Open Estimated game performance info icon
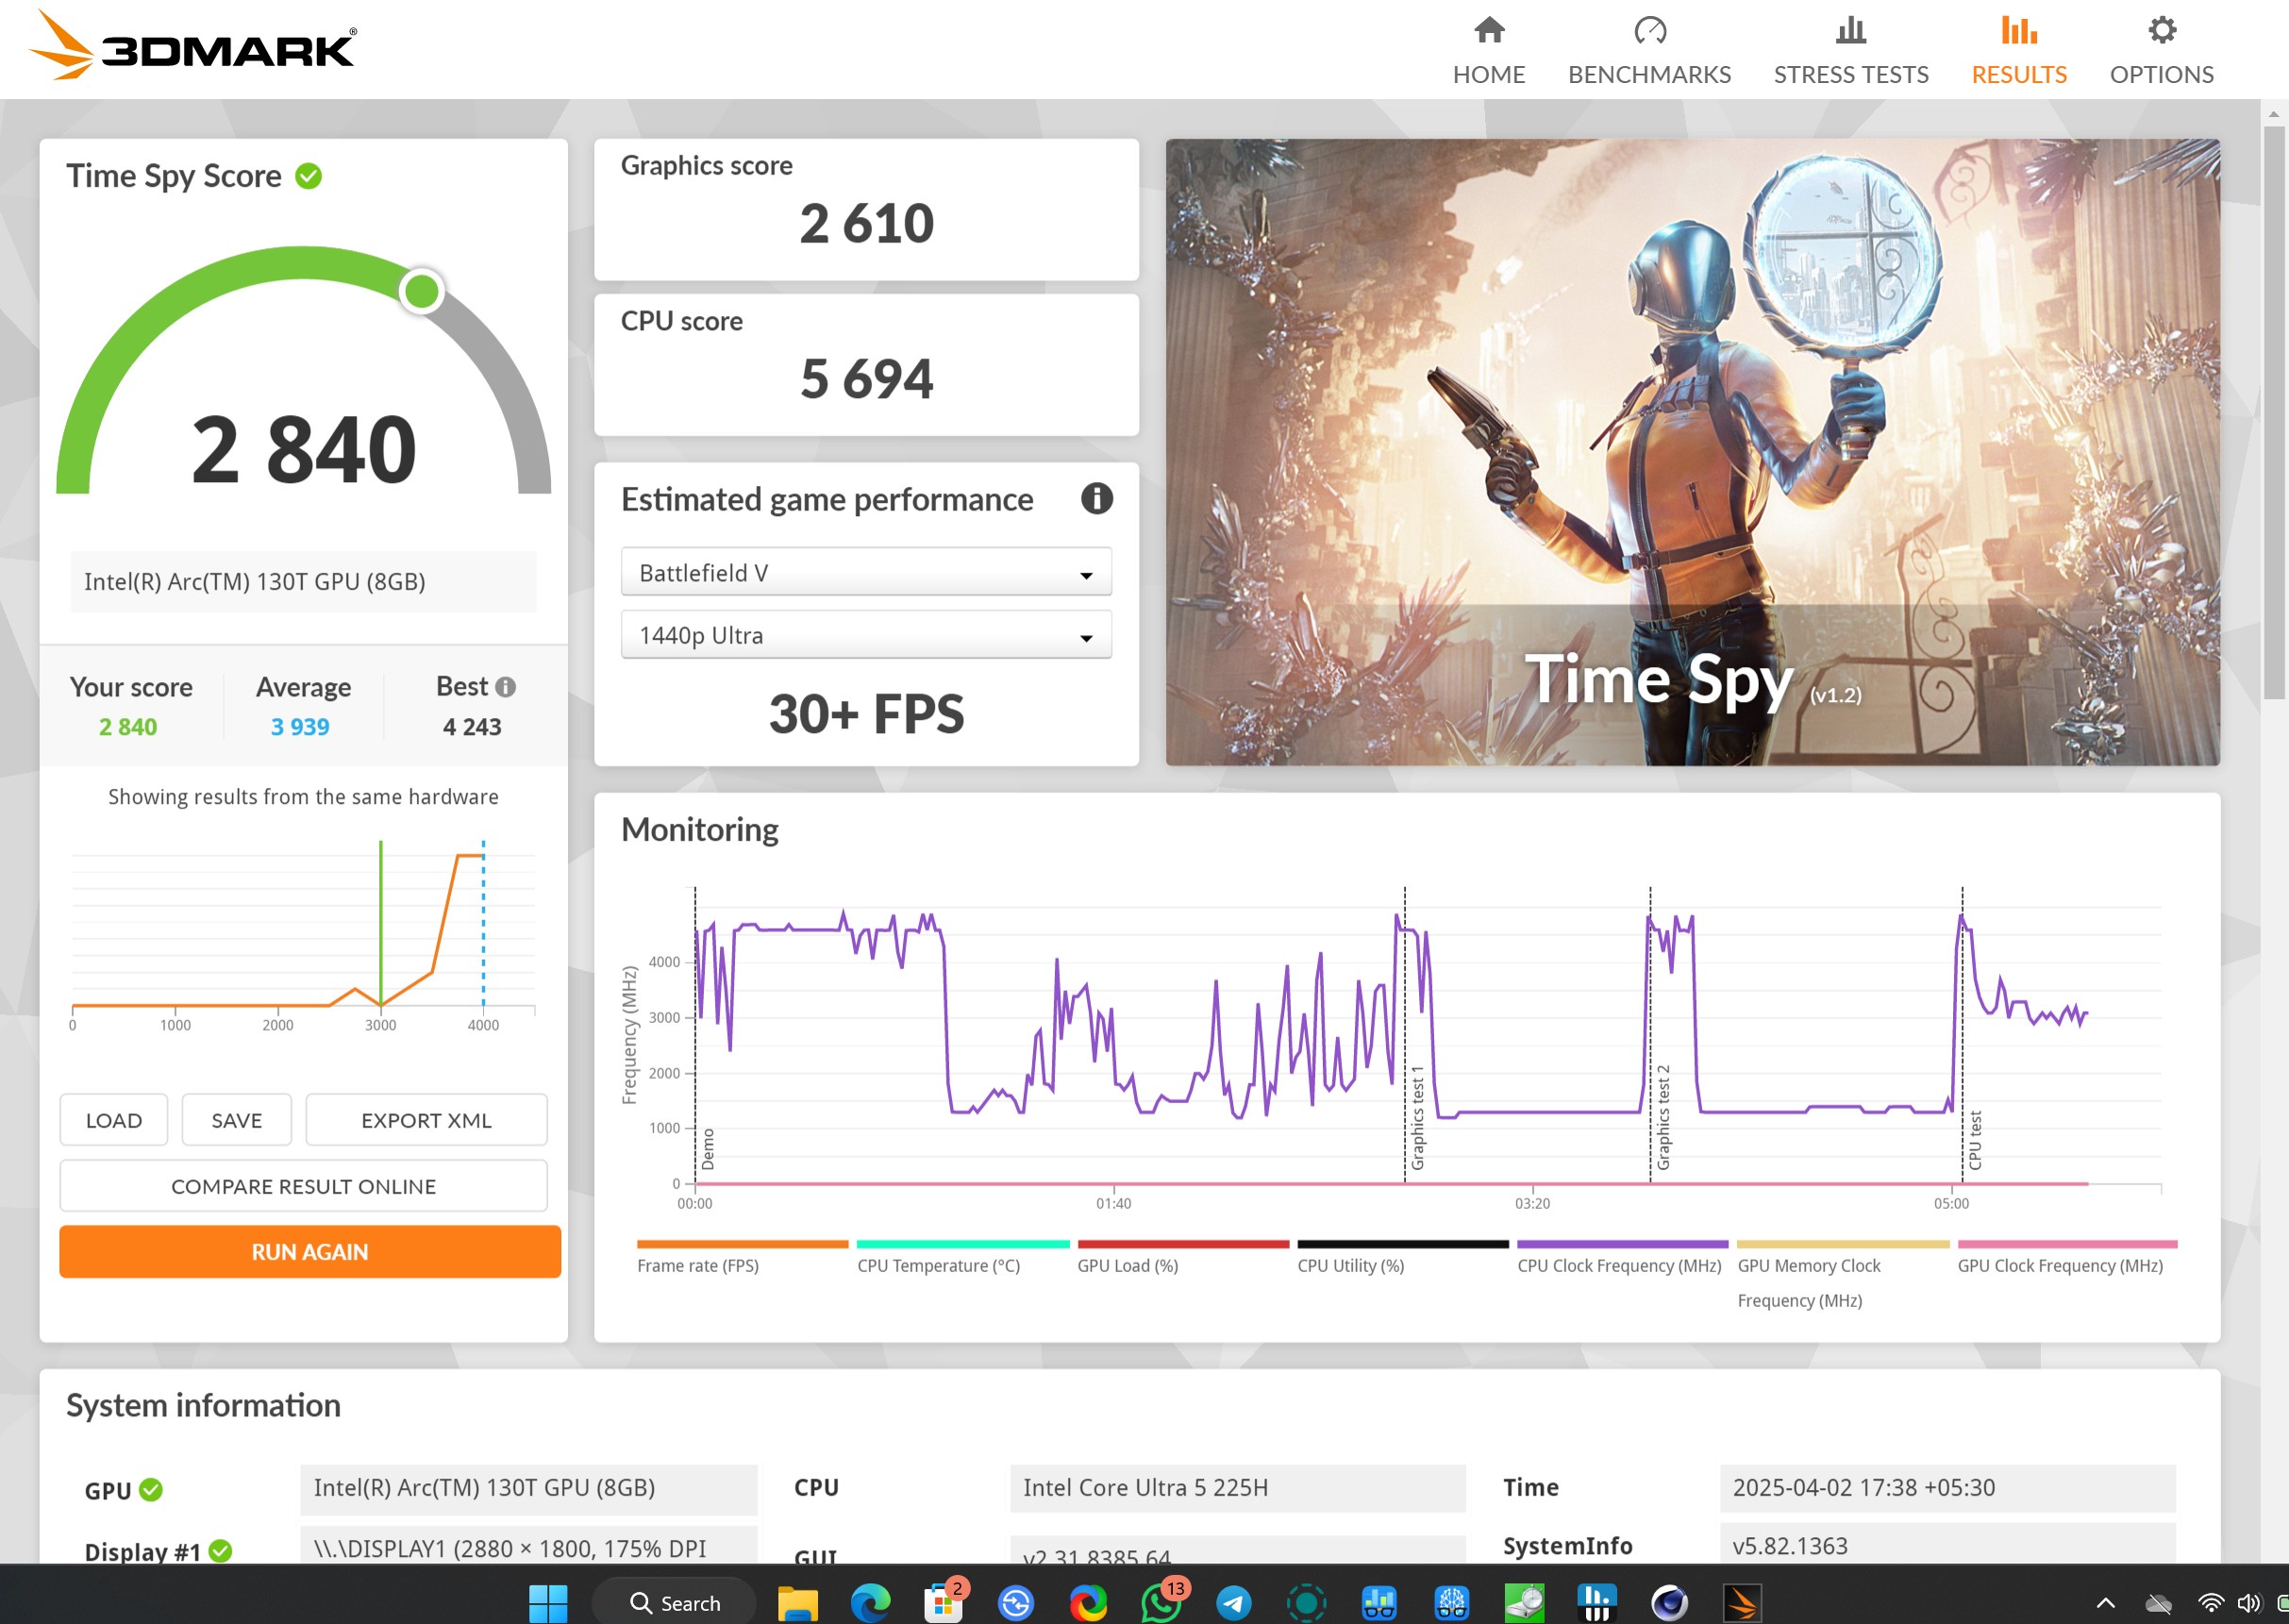This screenshot has width=2289, height=1624. click(x=1096, y=498)
